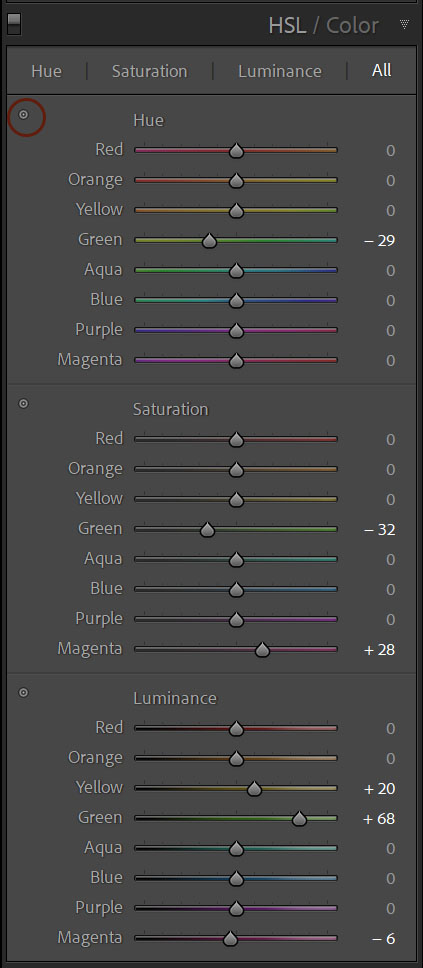Click the Green luminance slider handle

(x=299, y=819)
